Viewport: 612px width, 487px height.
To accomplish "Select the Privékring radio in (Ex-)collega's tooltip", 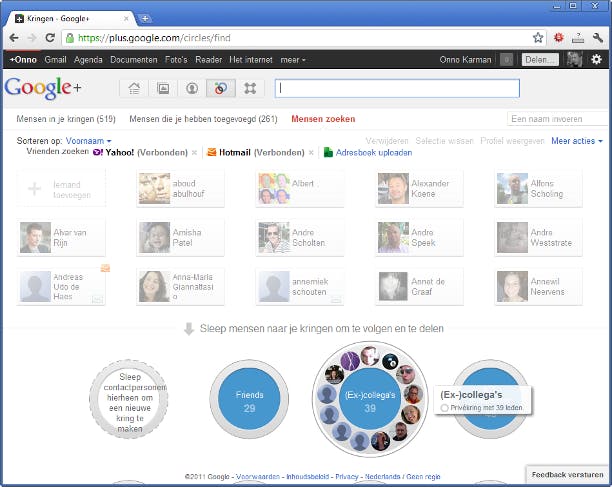I will (444, 408).
